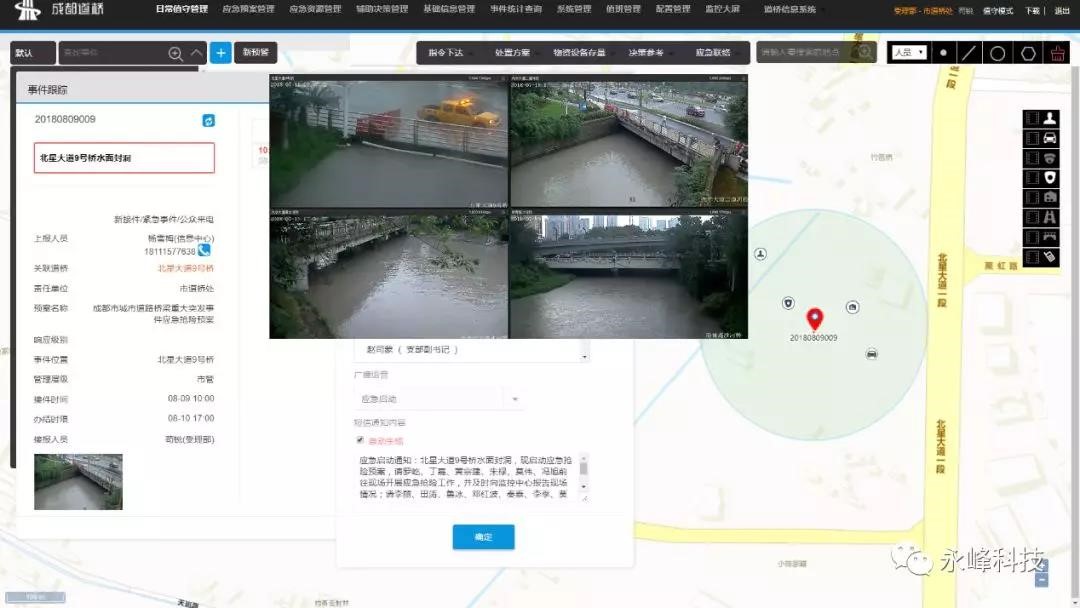Click the mobile phone layer icon
Viewport: 1080px width, 608px height.
click(1050, 257)
